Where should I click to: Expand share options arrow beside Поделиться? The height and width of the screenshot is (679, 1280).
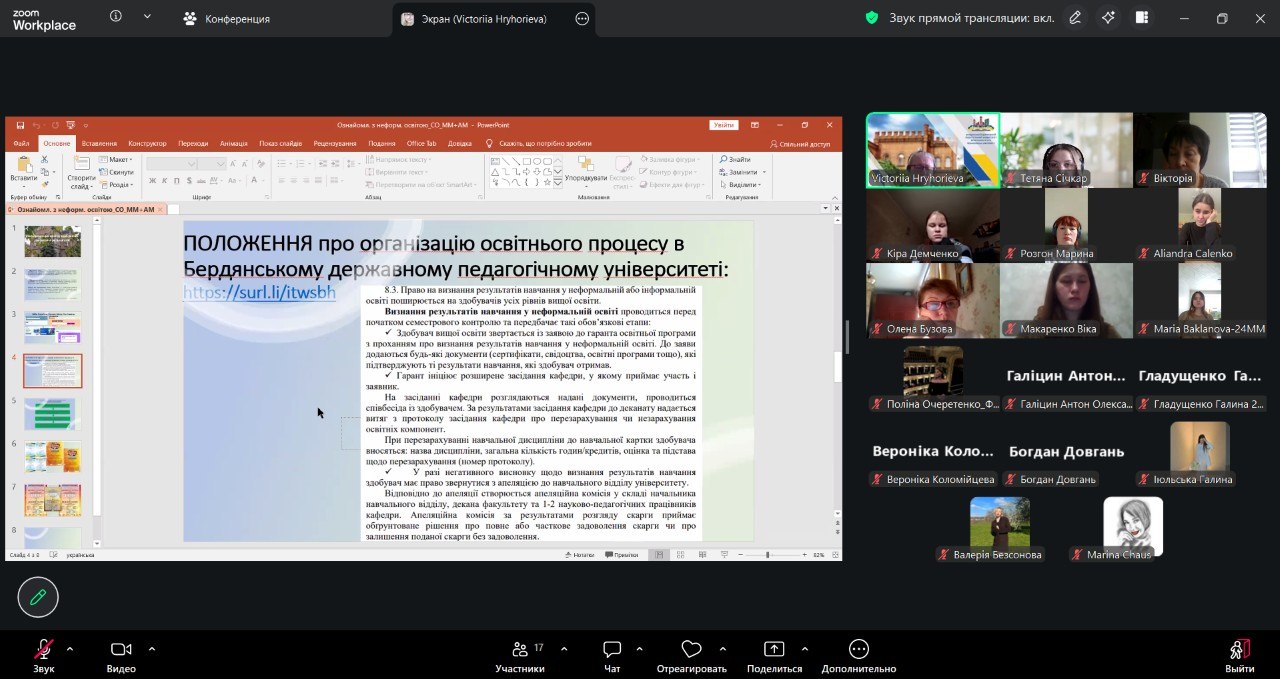(805, 648)
